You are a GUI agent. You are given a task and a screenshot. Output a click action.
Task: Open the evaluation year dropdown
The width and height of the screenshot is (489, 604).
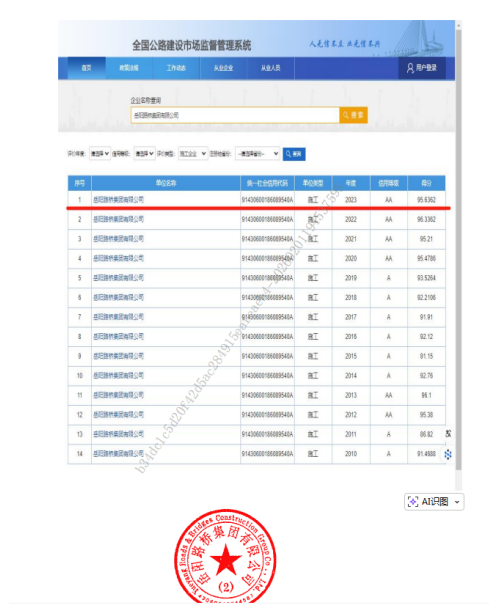pos(100,154)
